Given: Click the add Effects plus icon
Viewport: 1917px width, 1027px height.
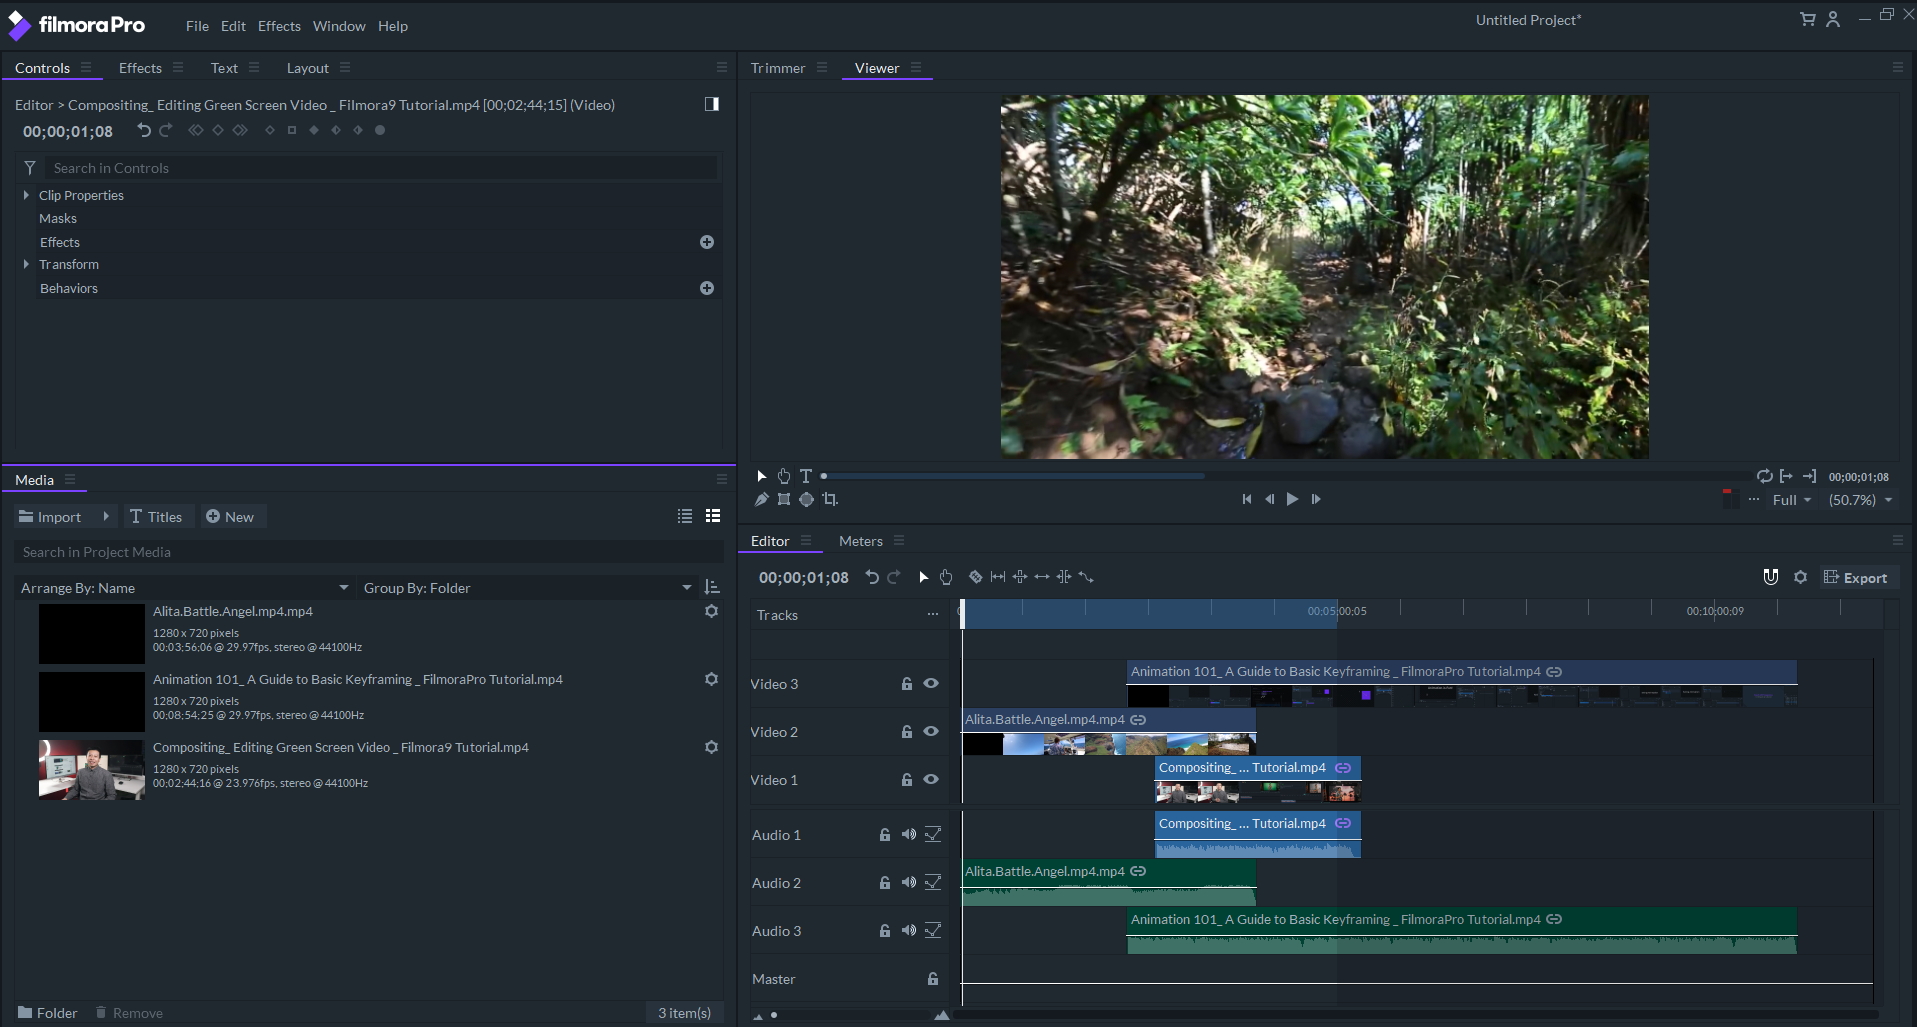Looking at the screenshot, I should (707, 242).
